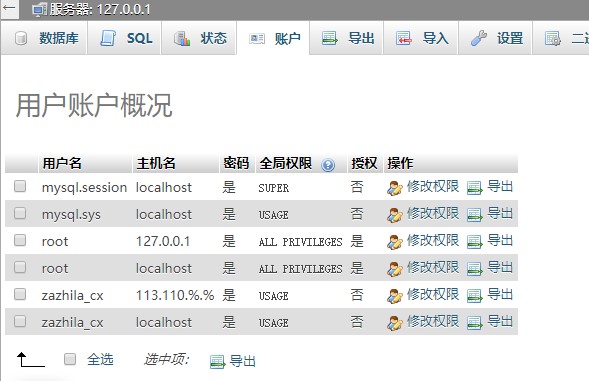Click the import icon in the 导入 tab

point(404,38)
